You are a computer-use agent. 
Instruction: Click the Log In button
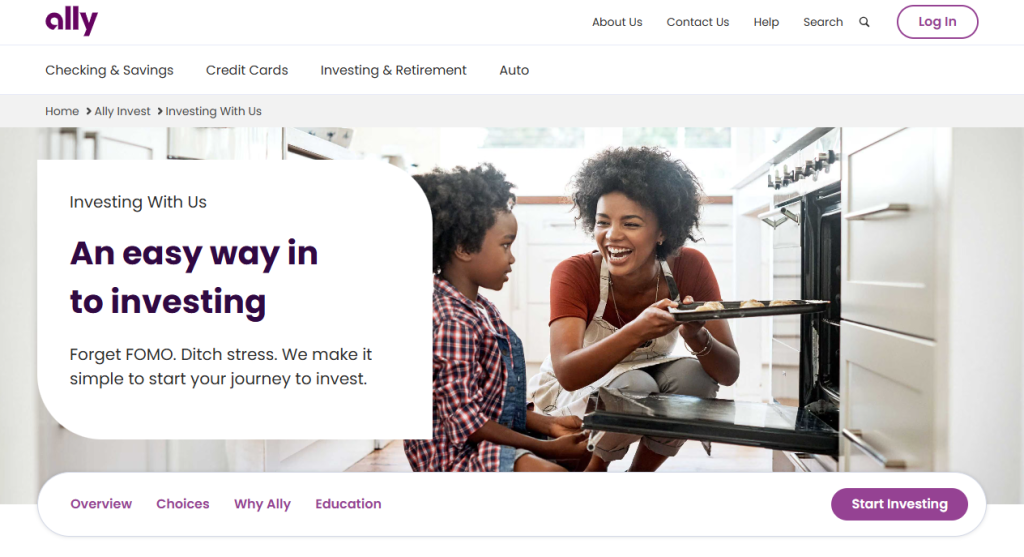click(937, 22)
